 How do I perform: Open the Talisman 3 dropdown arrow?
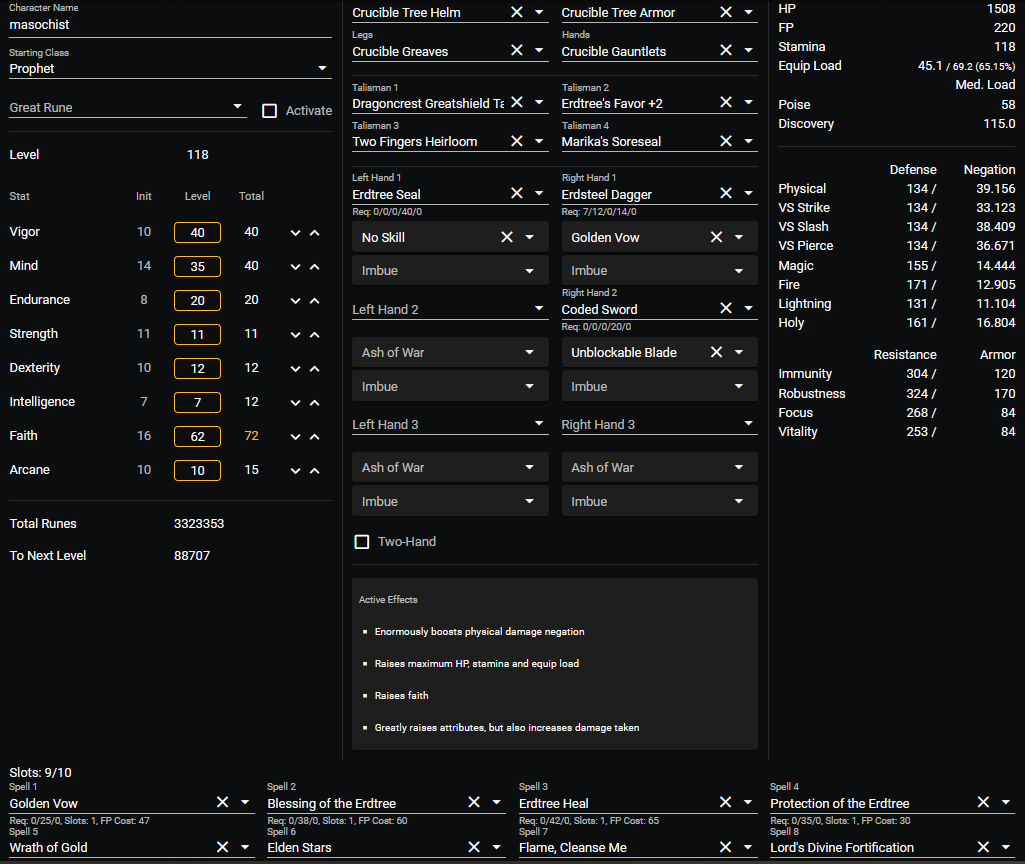coord(539,141)
